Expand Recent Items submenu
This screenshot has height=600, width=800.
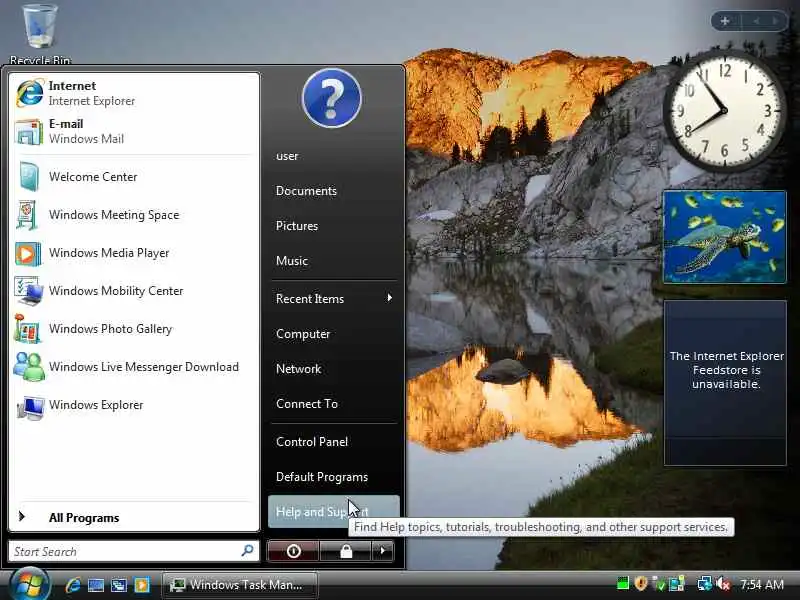333,298
